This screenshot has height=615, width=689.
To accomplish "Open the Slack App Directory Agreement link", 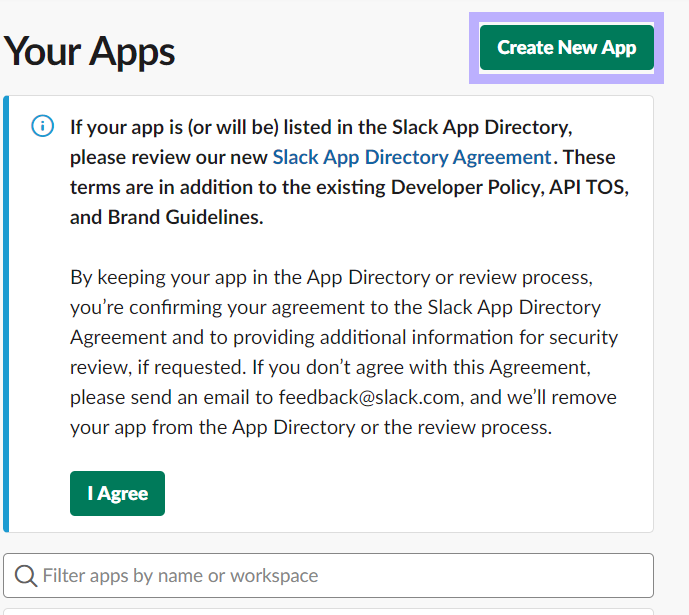I will tap(412, 157).
